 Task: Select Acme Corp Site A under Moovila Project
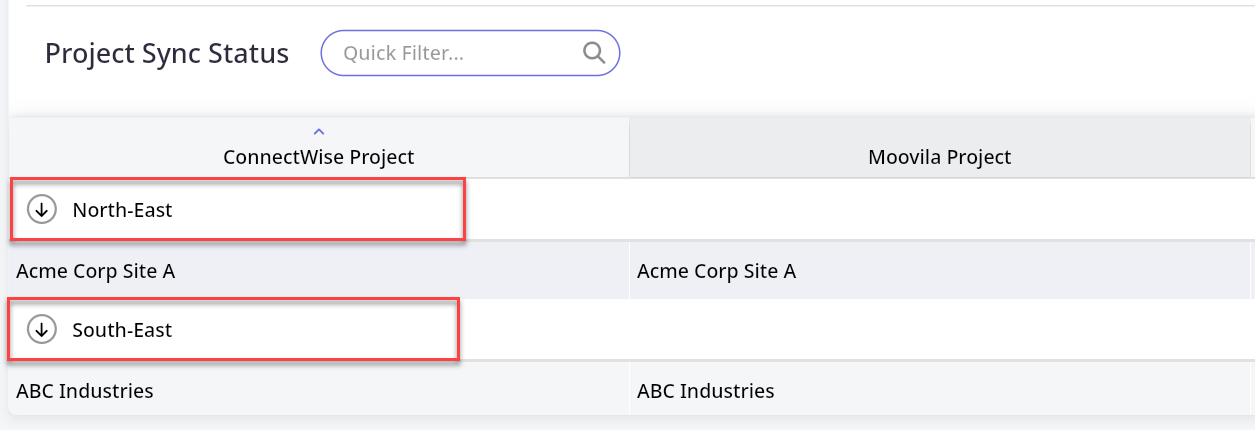(x=716, y=270)
